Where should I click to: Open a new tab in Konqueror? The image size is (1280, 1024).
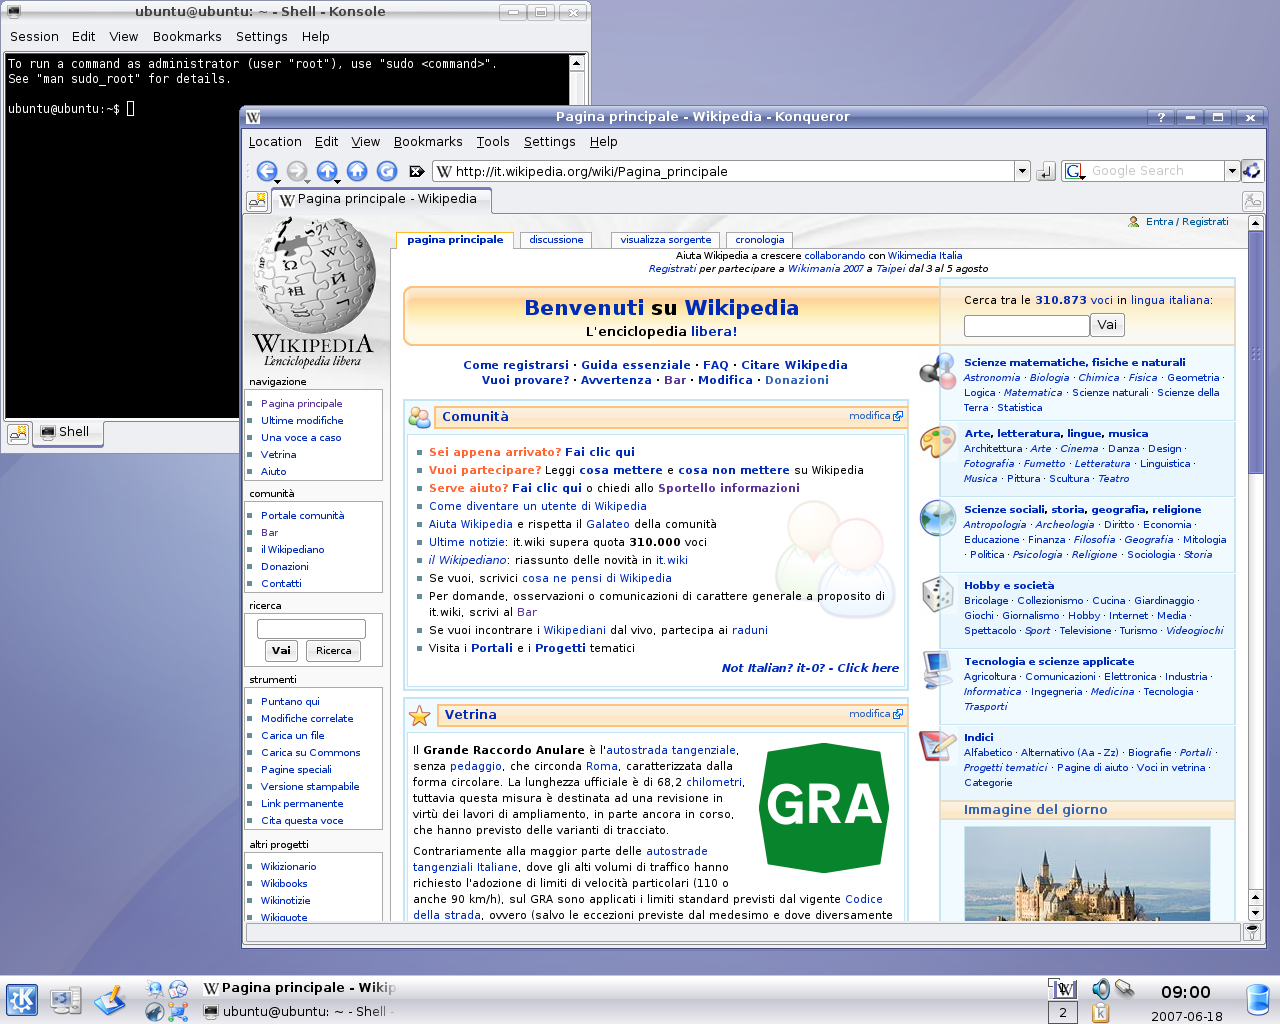coord(257,200)
